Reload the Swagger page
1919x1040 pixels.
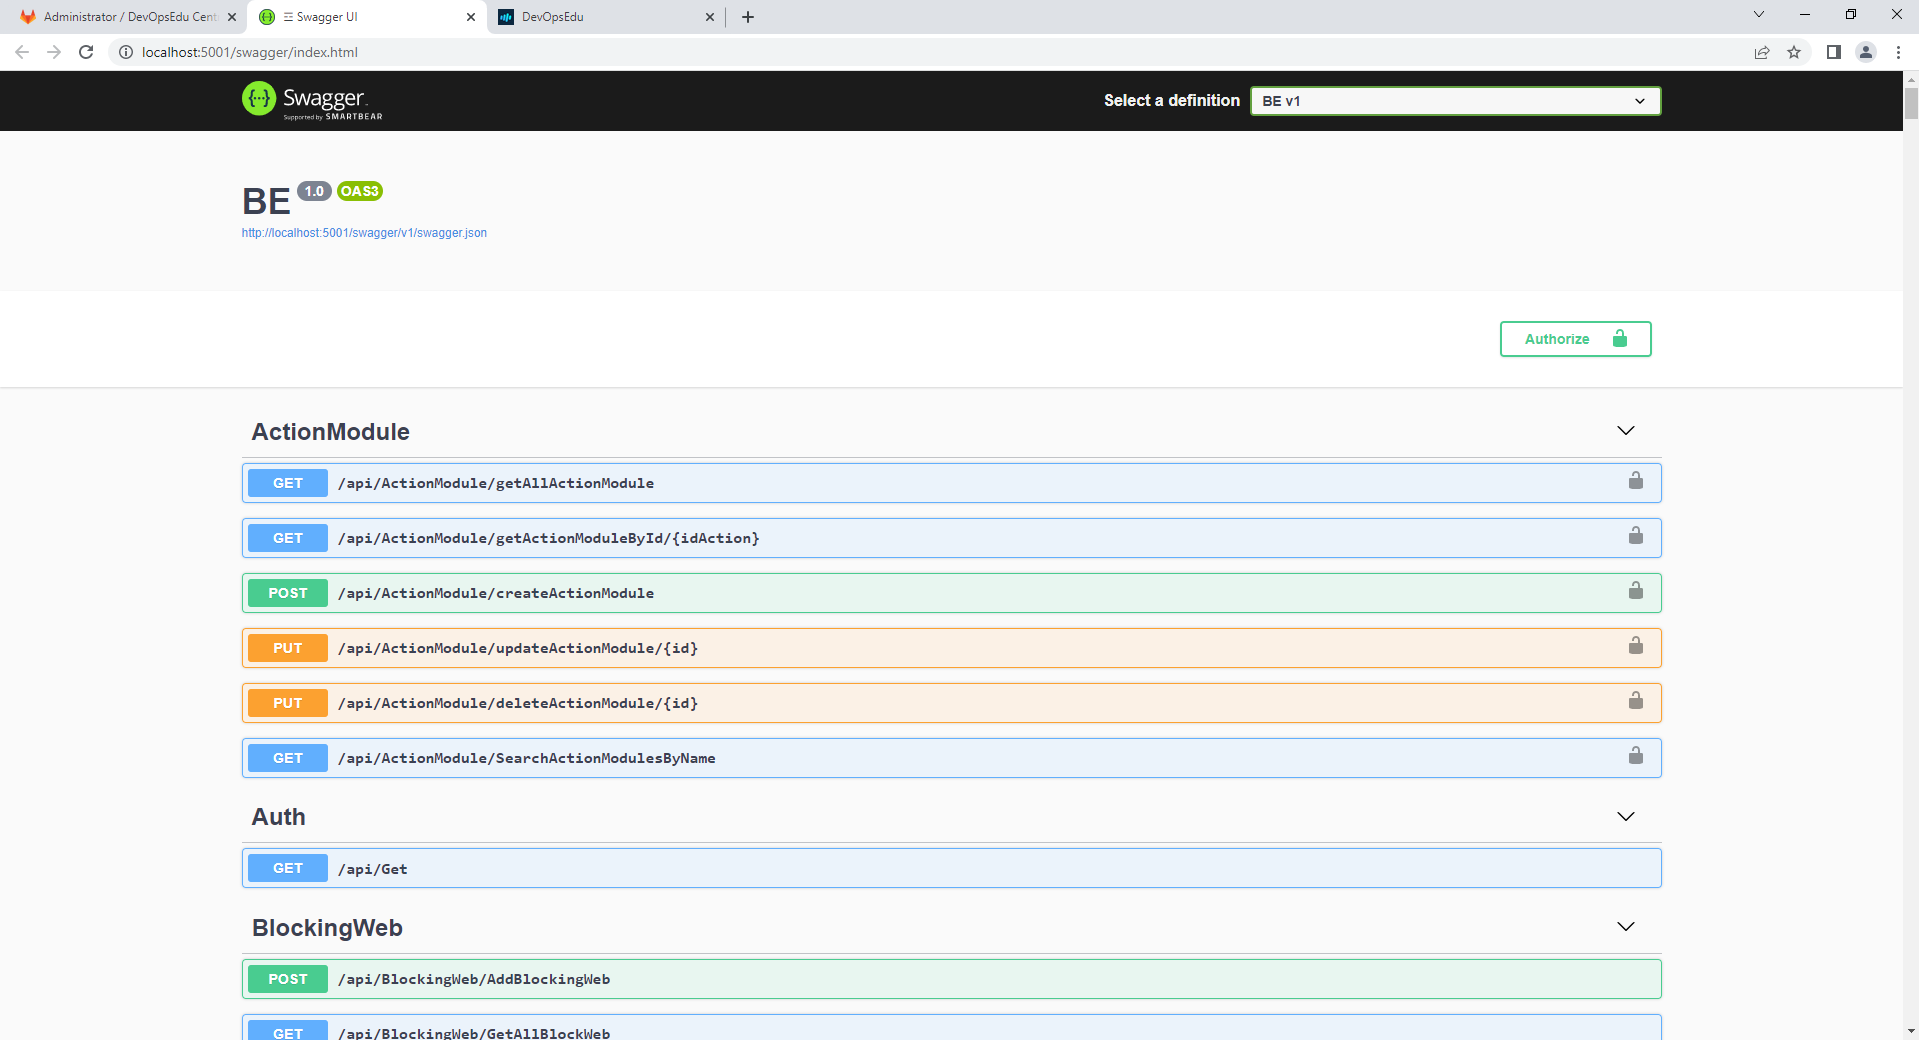tap(86, 52)
